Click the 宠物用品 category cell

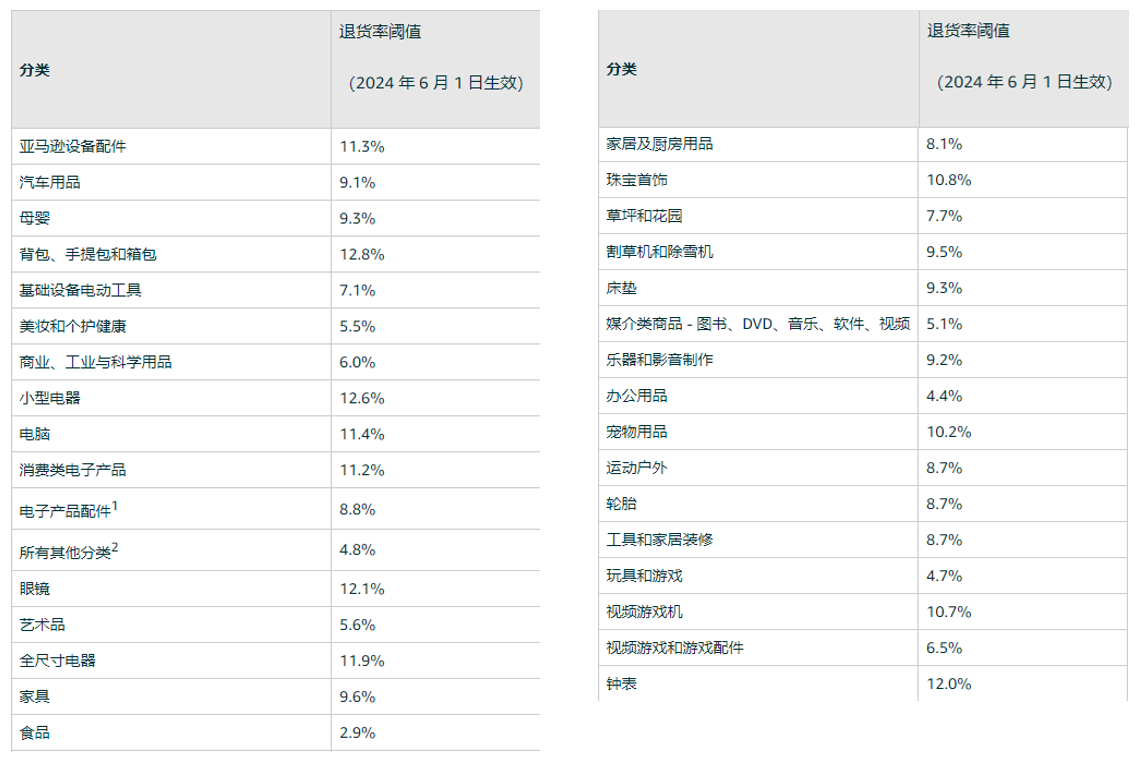[637, 432]
